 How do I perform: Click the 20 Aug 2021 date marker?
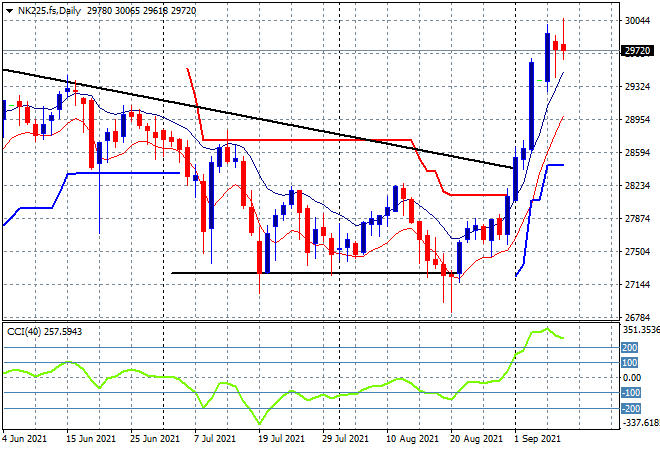coord(476,439)
